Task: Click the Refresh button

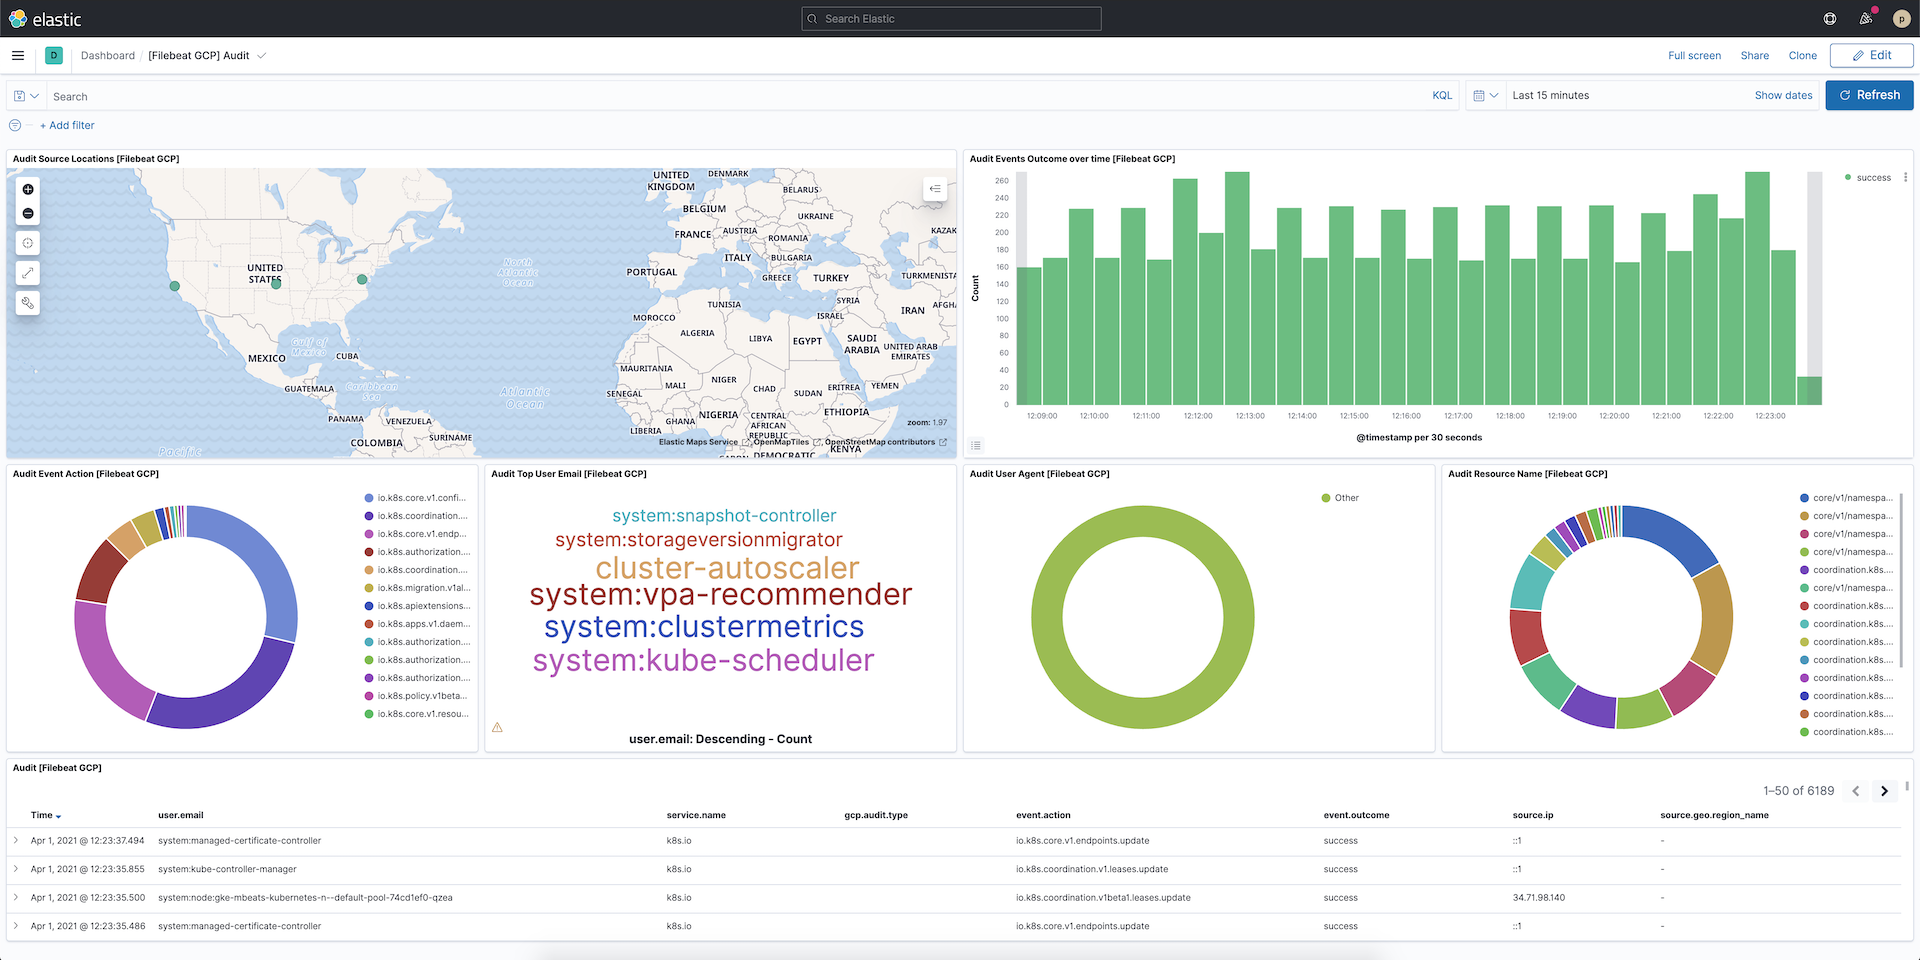Action: tap(1869, 95)
